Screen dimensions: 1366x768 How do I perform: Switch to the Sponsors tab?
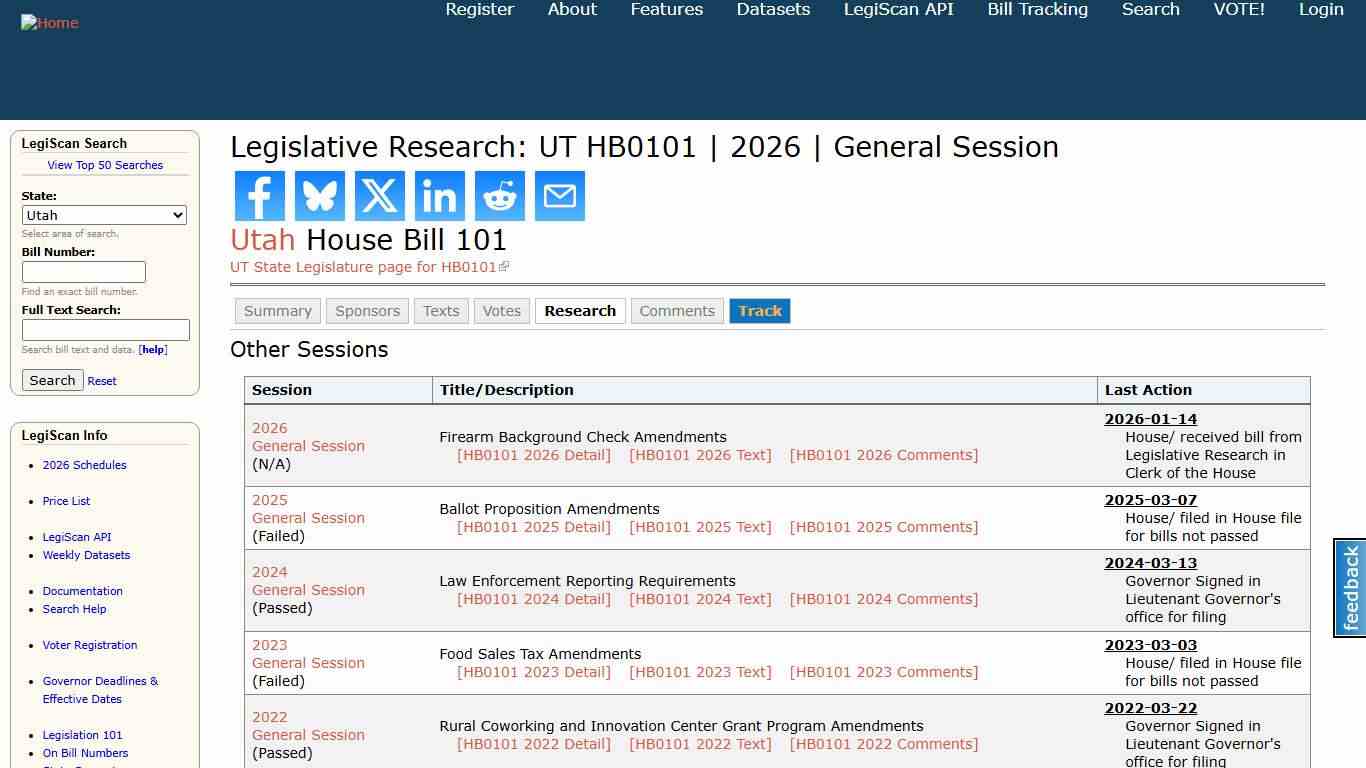point(367,311)
